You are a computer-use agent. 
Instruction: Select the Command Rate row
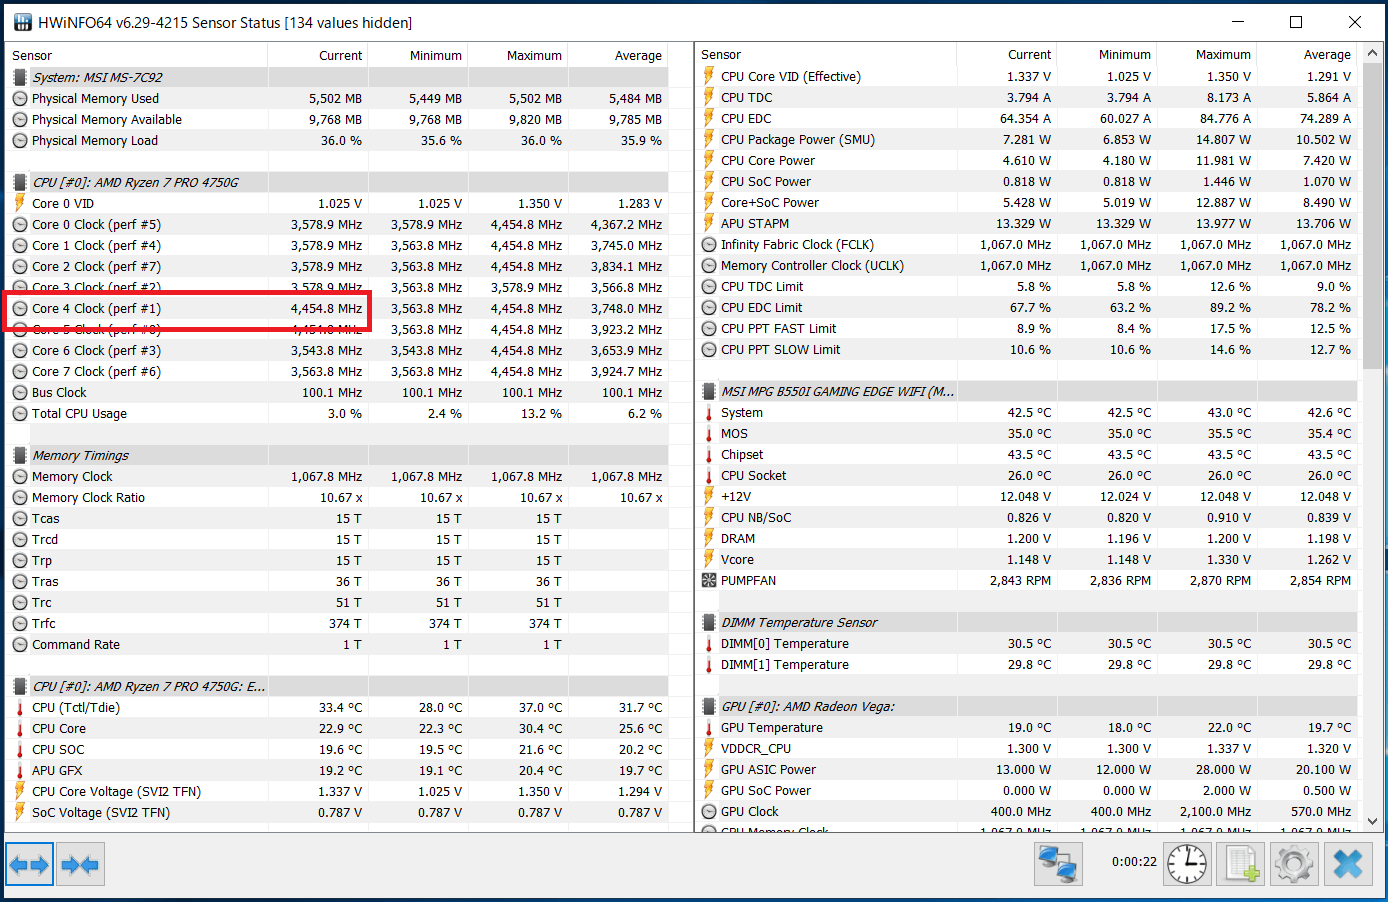[x=337, y=644]
